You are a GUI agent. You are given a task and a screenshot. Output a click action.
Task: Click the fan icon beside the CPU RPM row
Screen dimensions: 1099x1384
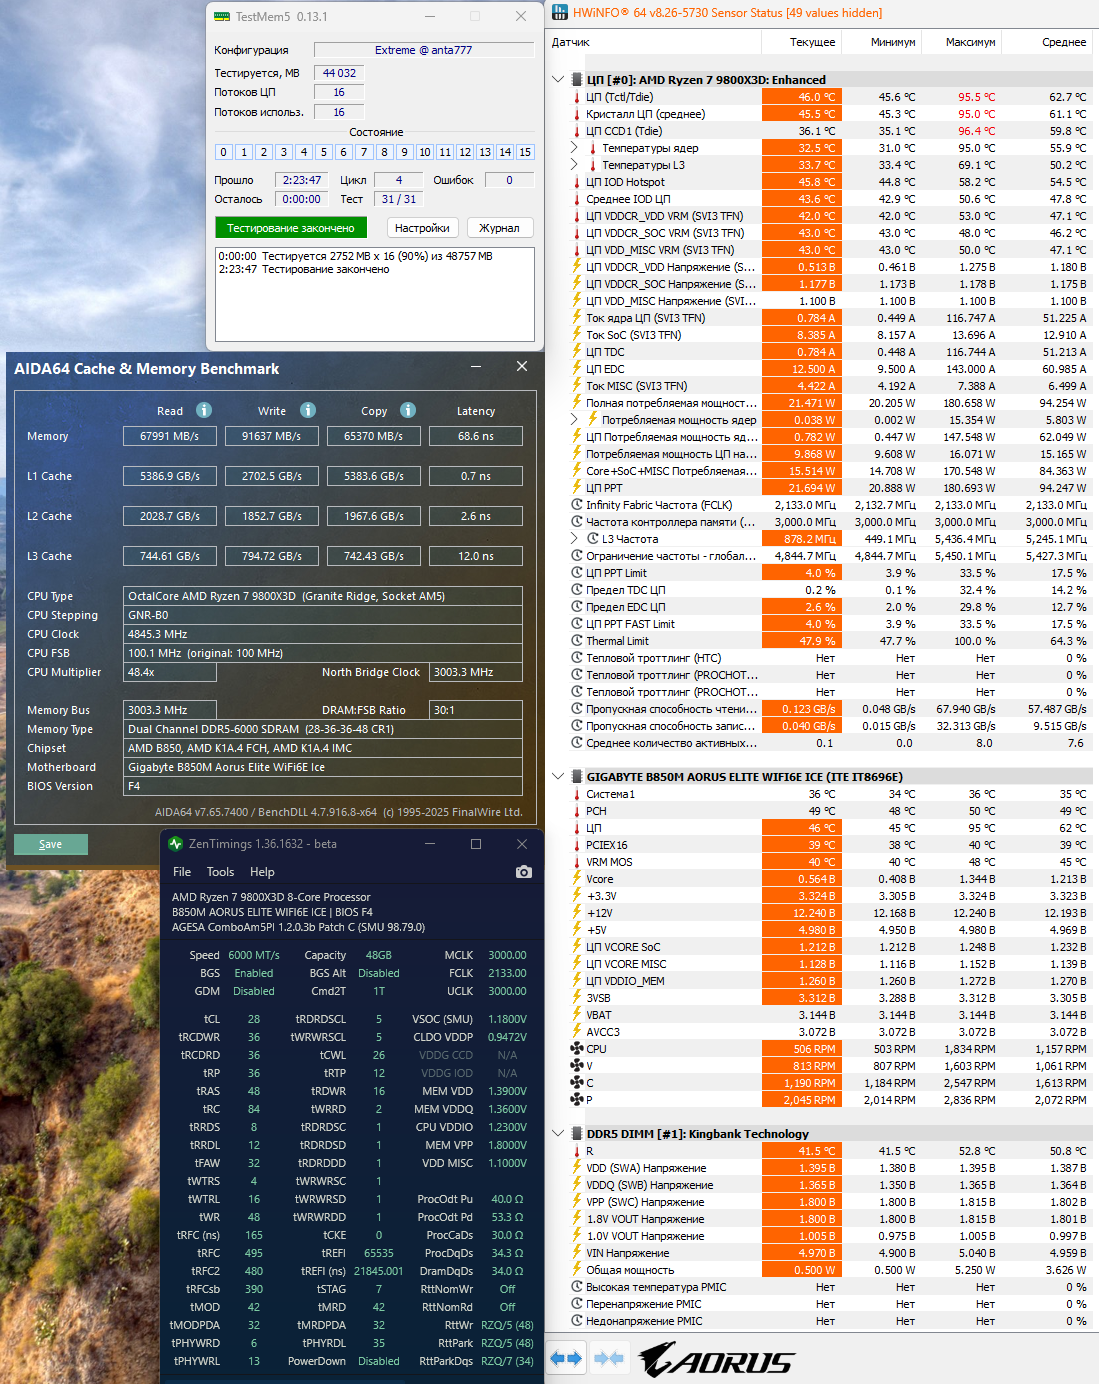(577, 1049)
